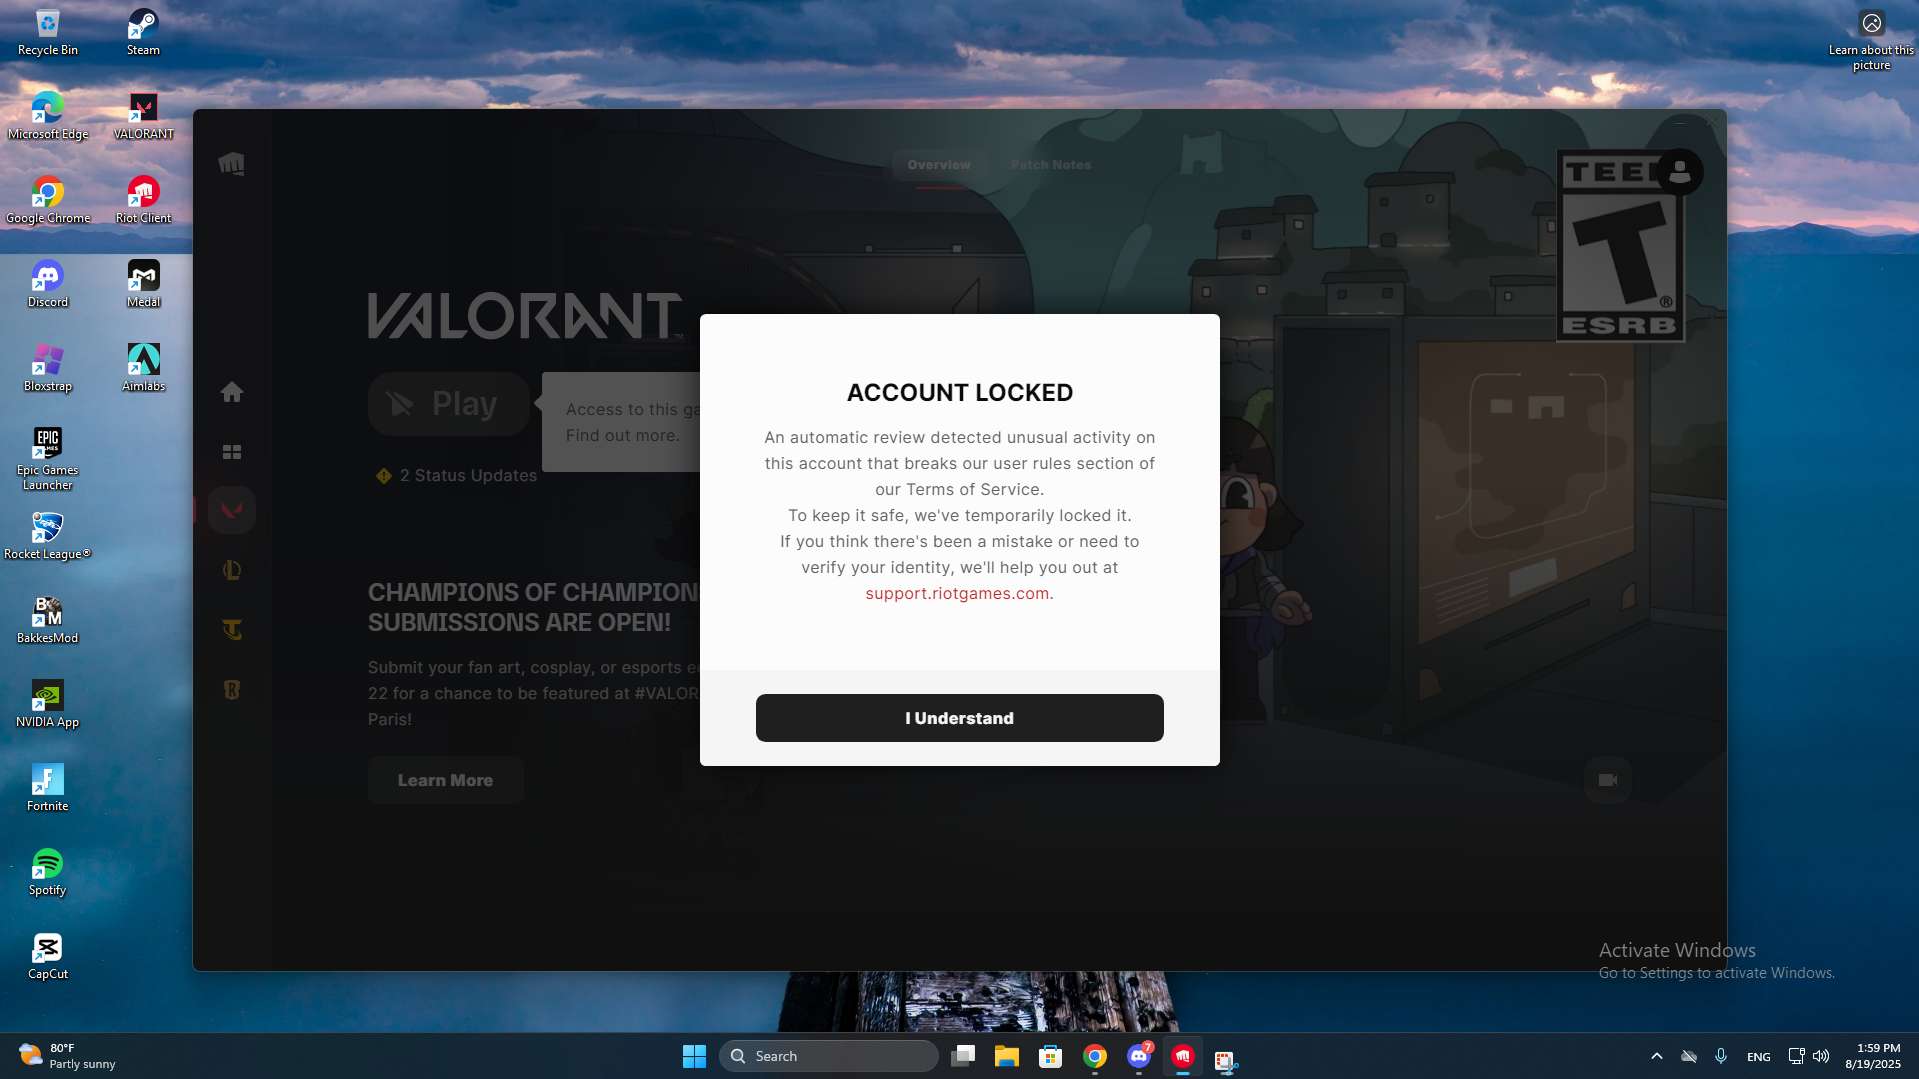Open Task View on the taskbar

[963, 1056]
